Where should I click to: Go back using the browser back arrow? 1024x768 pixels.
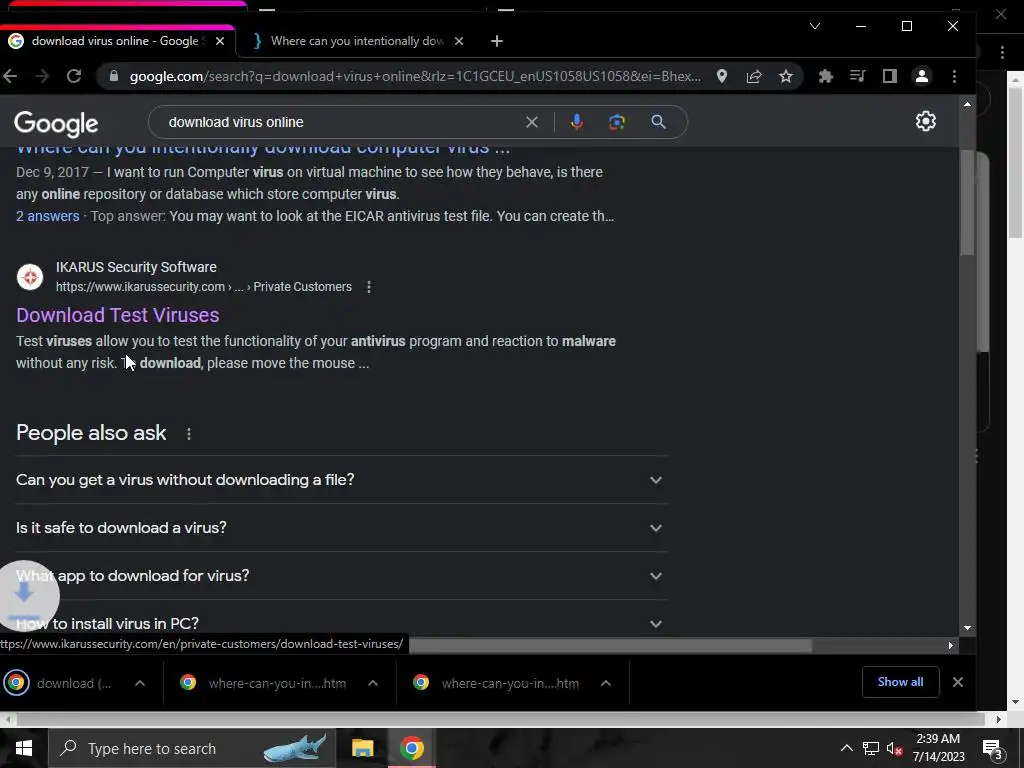point(10,76)
